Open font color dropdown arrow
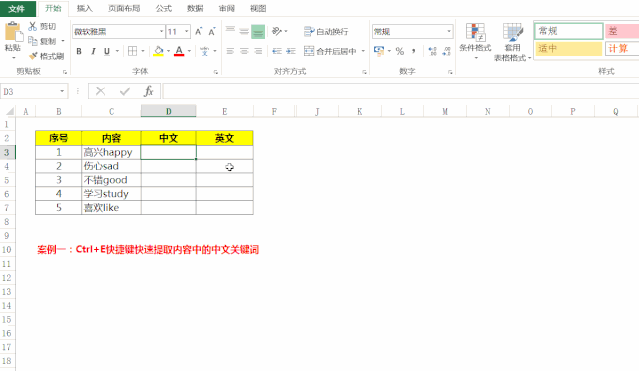Screen dimensions: 639x371 189,51
